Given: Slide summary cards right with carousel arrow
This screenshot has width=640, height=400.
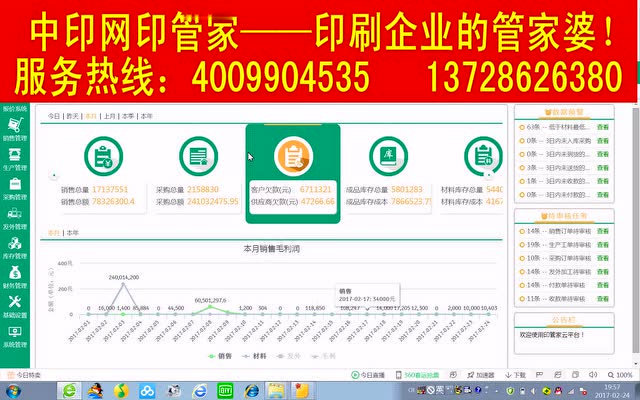Looking at the screenshot, I should click(x=489, y=176).
